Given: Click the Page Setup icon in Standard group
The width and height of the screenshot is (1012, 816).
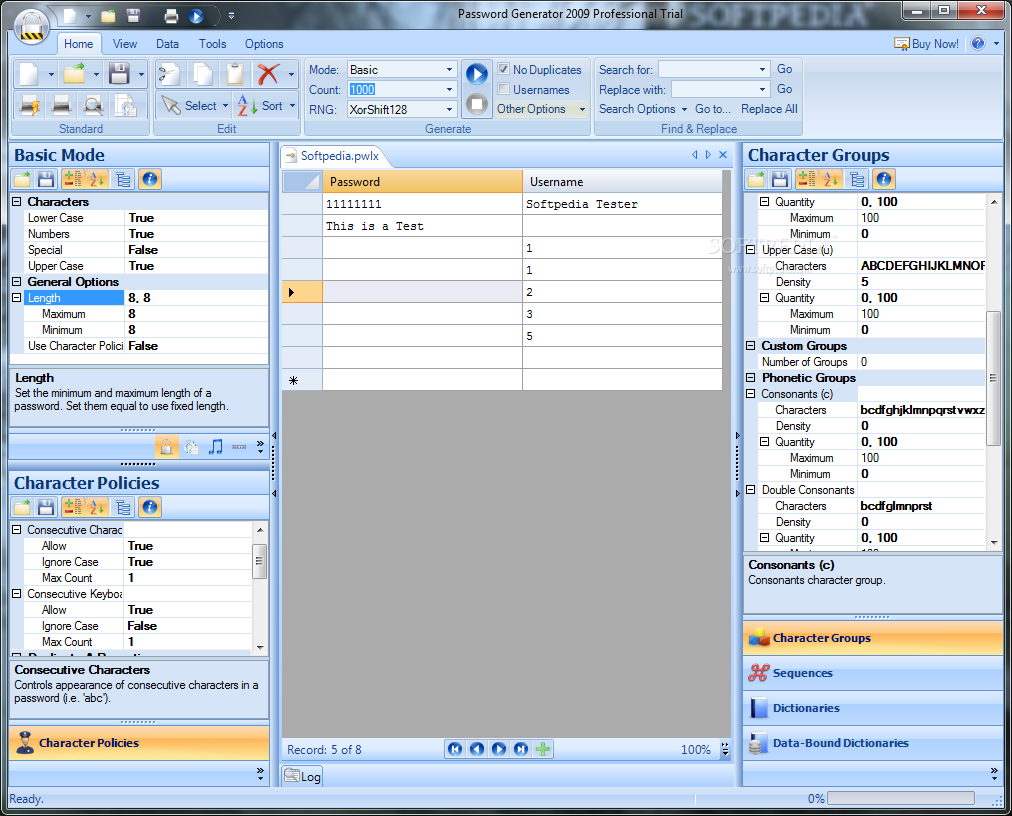Looking at the screenshot, I should 125,105.
